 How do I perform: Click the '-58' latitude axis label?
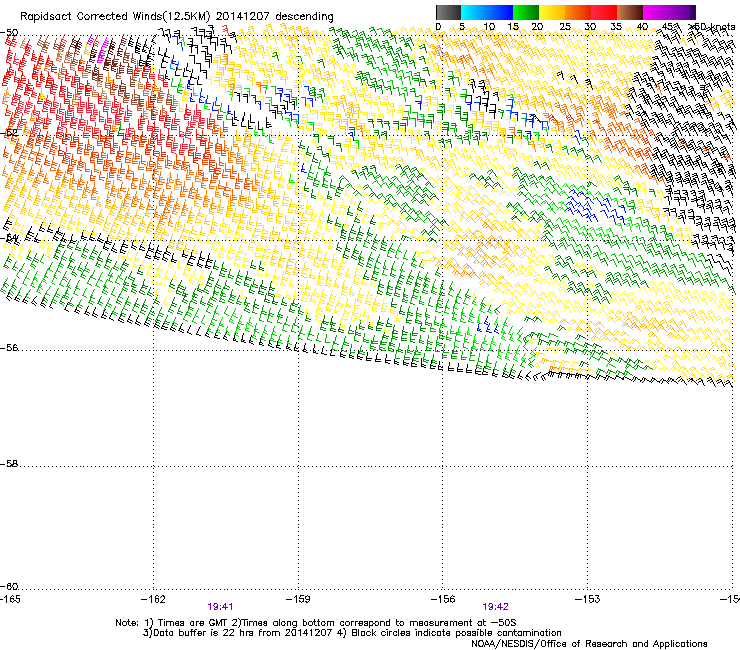[x=9, y=464]
